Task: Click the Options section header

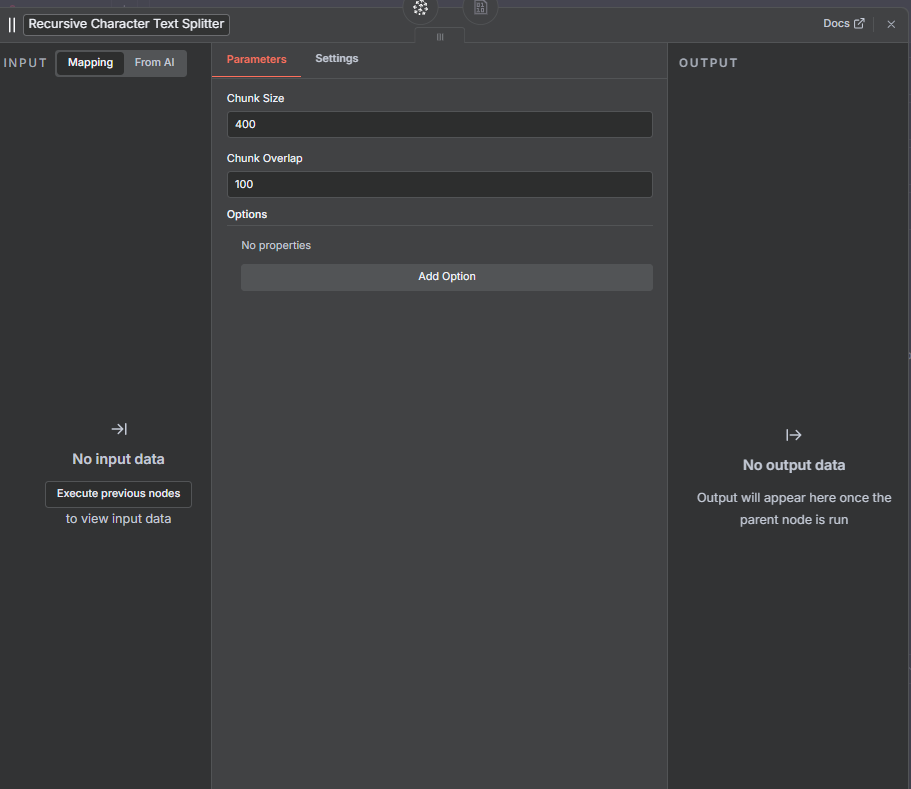Action: point(247,215)
